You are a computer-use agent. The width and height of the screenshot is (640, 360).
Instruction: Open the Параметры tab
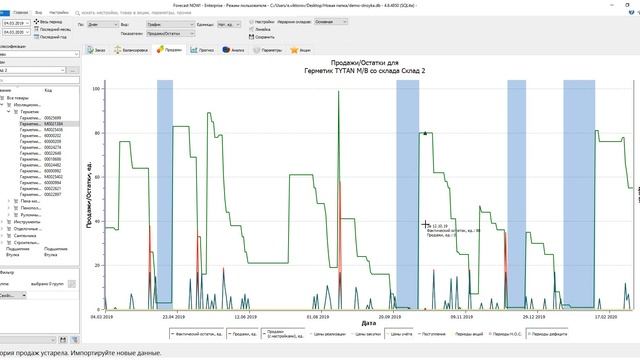click(x=267, y=50)
